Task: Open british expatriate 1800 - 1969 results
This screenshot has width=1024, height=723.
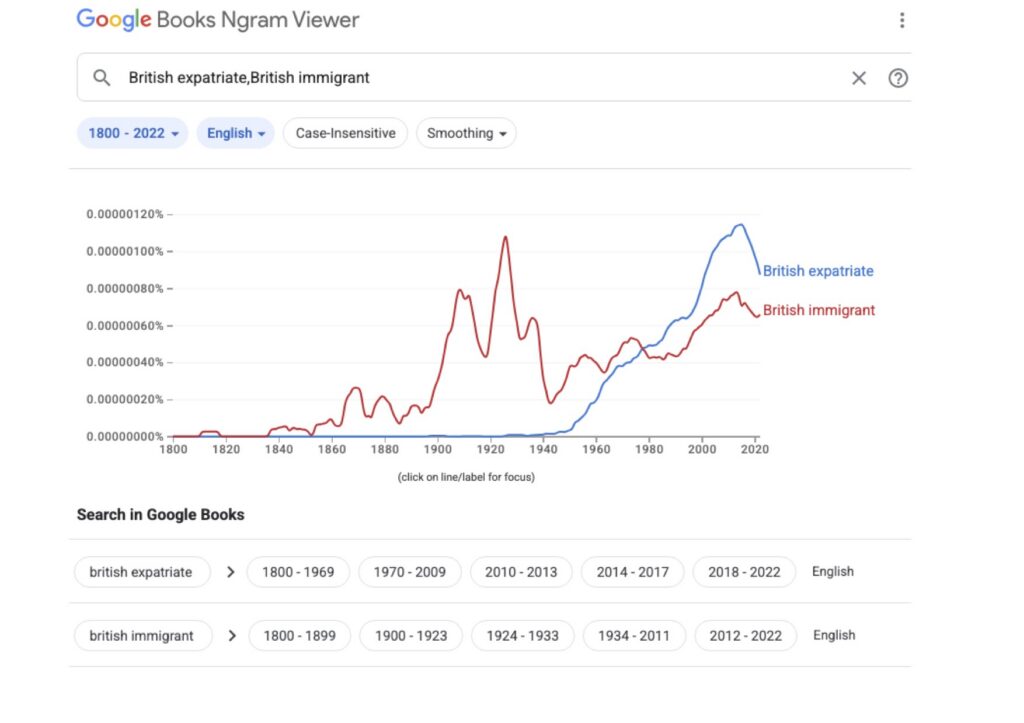Action: [298, 572]
